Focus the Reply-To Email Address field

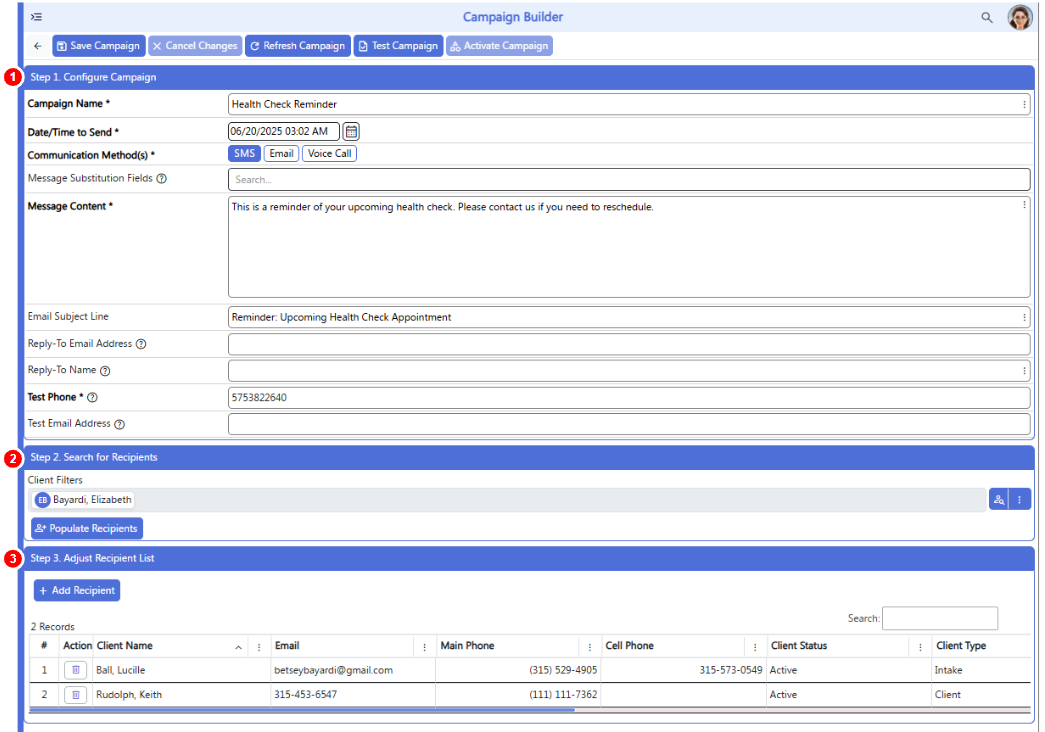coord(629,344)
